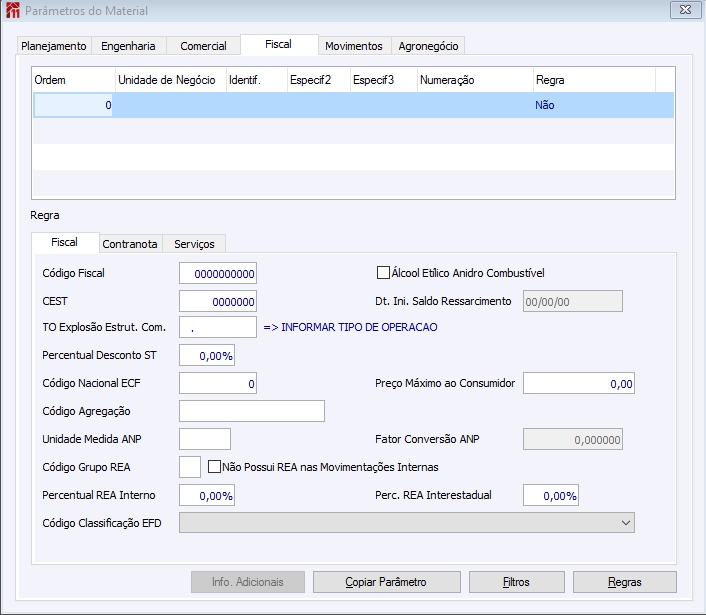The height and width of the screenshot is (615, 706).
Task: Enable Álcool Etílico Anidro Combustível checkbox
Action: pyautogui.click(x=383, y=273)
